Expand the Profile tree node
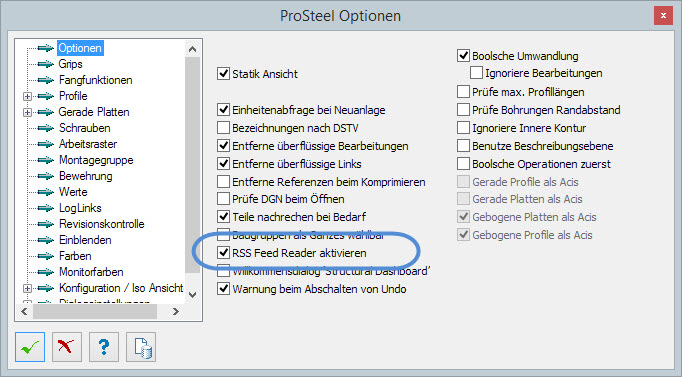The image size is (682, 377). click(x=27, y=96)
